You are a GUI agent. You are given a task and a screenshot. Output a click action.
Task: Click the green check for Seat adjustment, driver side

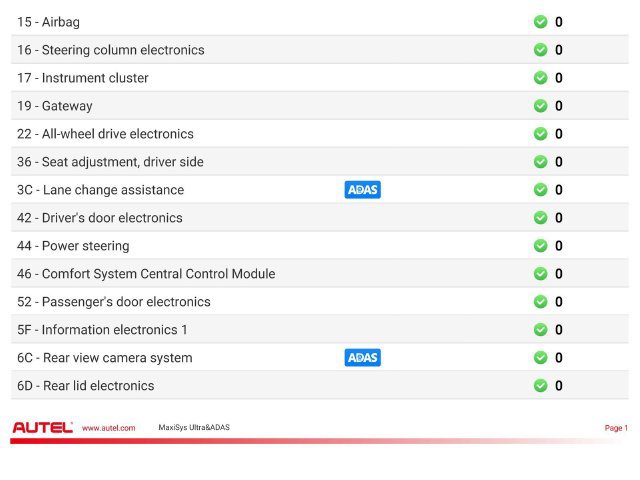tap(540, 162)
